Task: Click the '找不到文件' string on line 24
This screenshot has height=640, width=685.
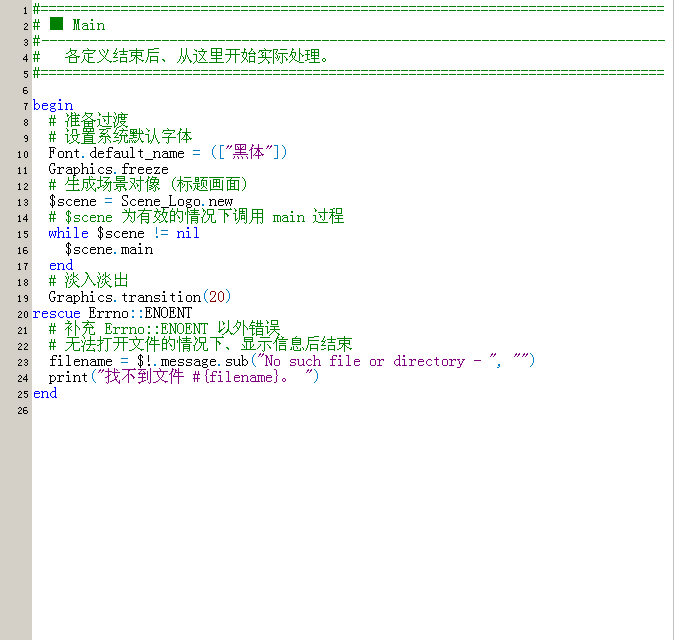Action: pyautogui.click(x=144, y=377)
